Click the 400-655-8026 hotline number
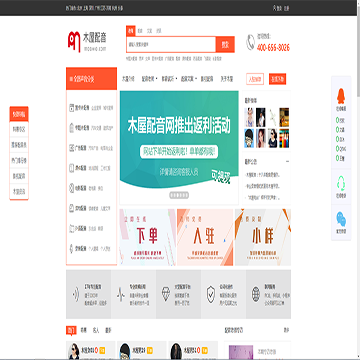 pos(273,47)
